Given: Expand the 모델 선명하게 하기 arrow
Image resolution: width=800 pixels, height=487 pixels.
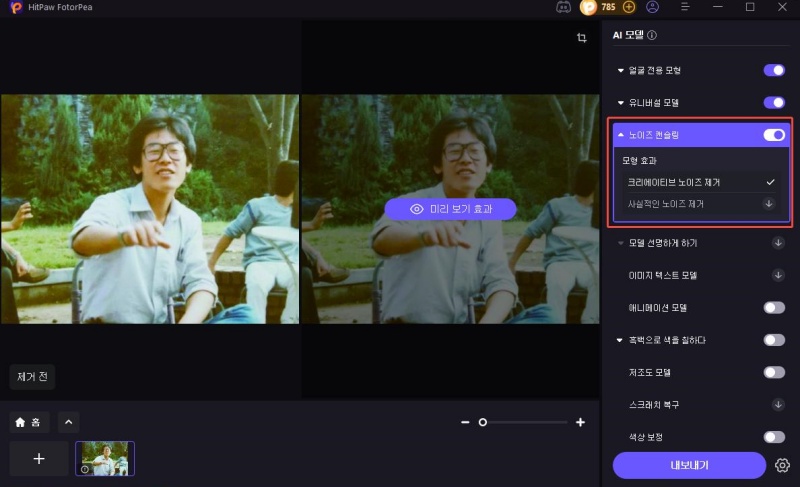Looking at the screenshot, I should coord(620,243).
